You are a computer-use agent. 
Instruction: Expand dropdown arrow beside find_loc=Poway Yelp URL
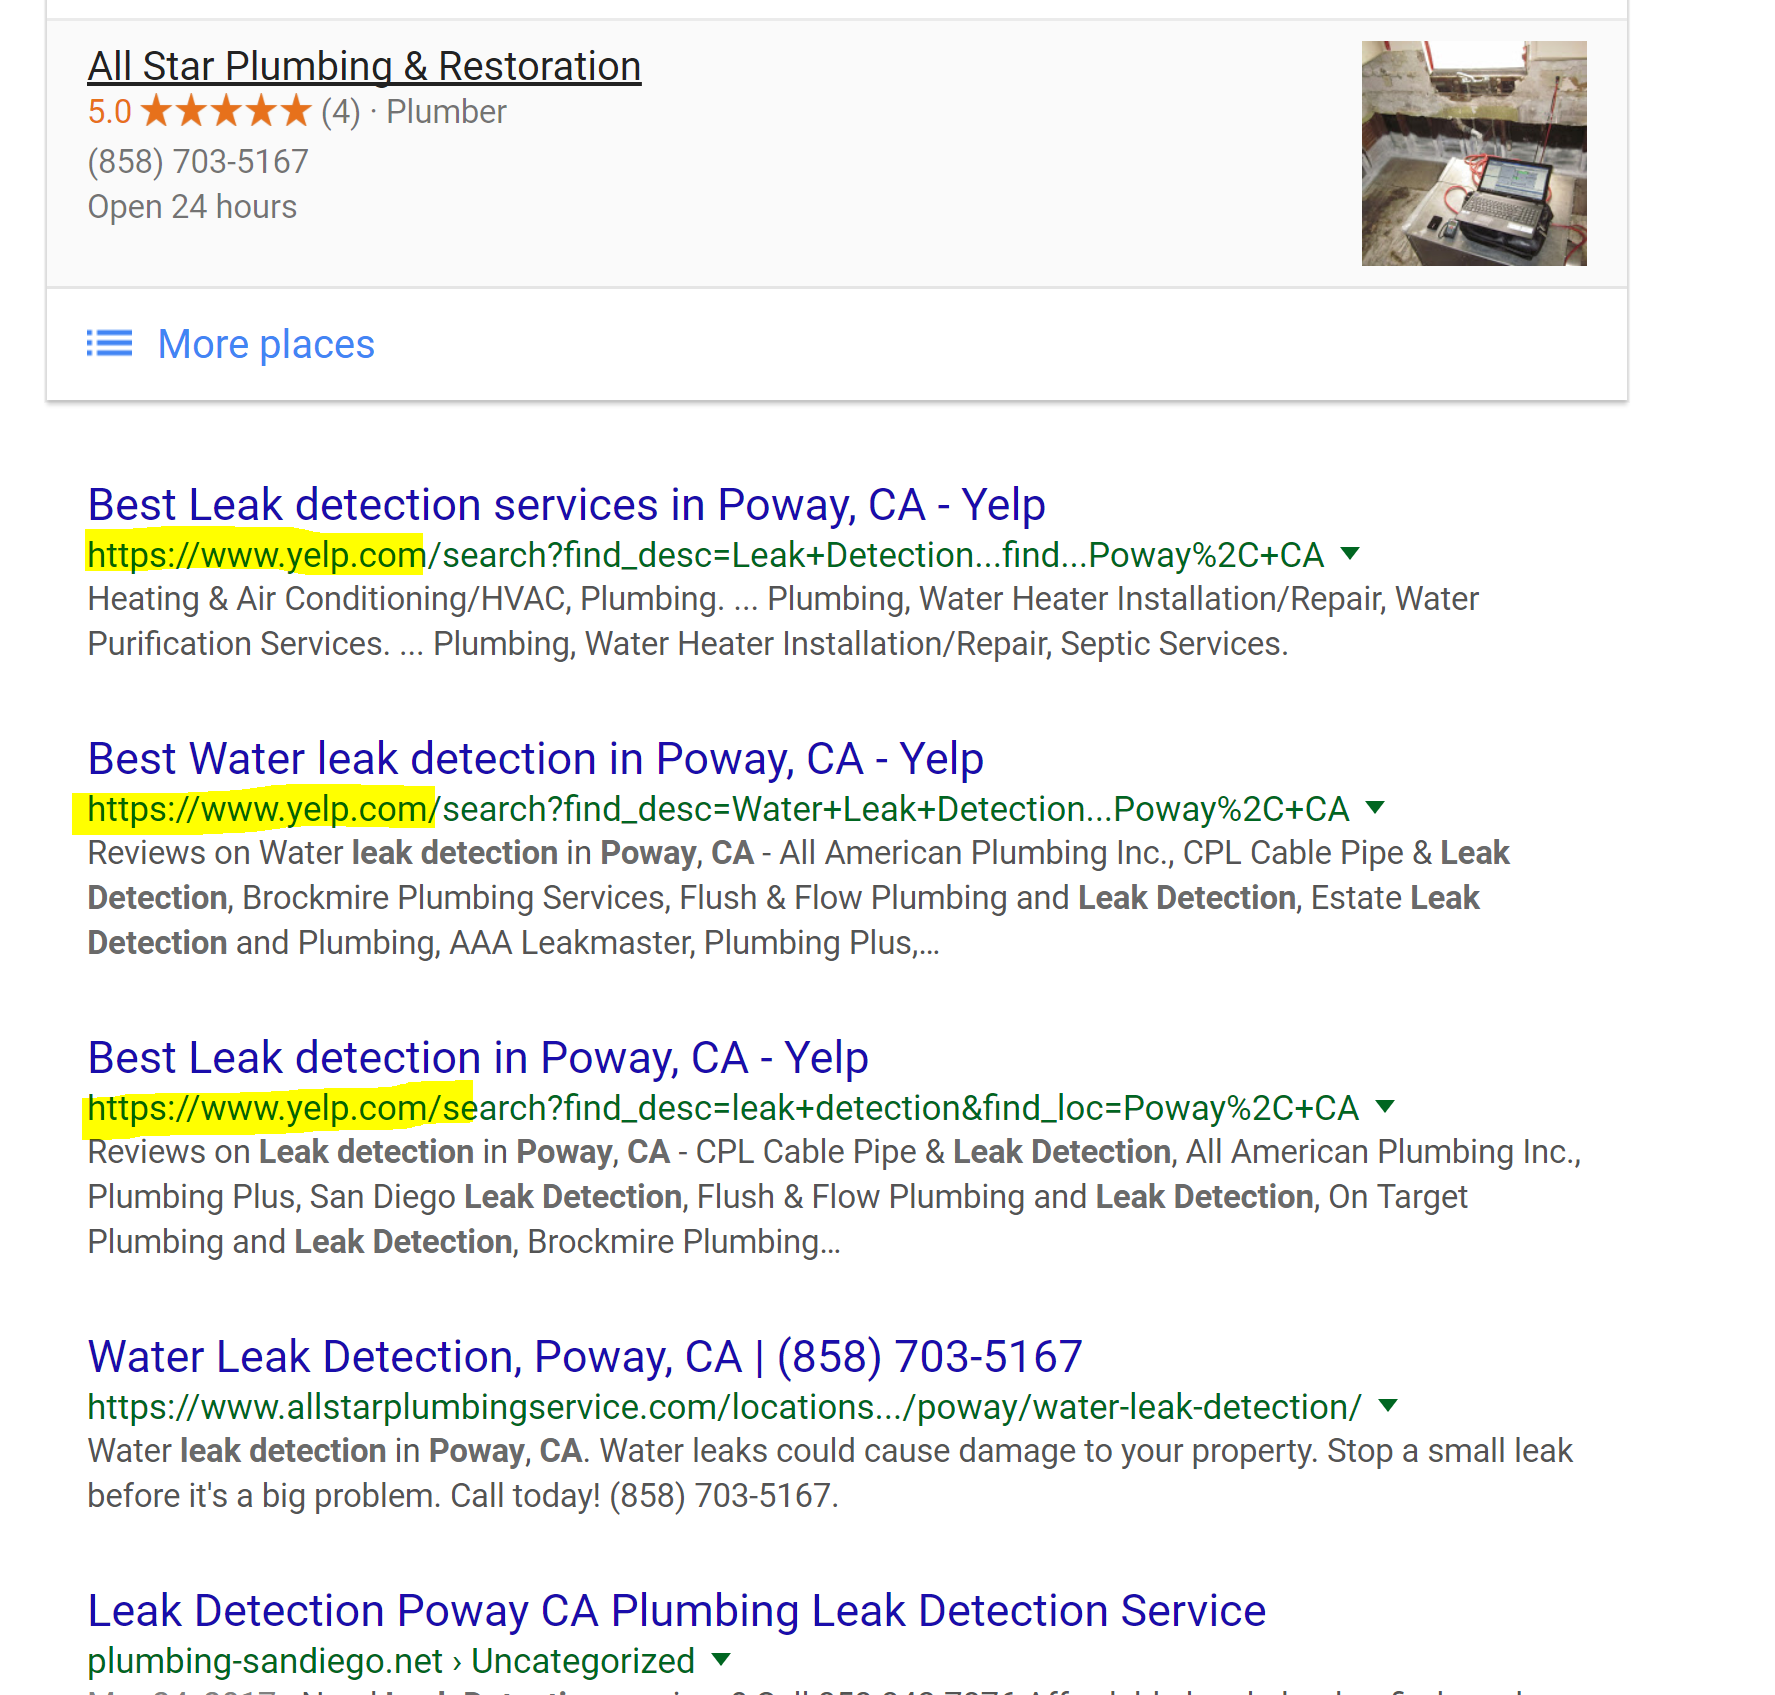pyautogui.click(x=1385, y=1106)
